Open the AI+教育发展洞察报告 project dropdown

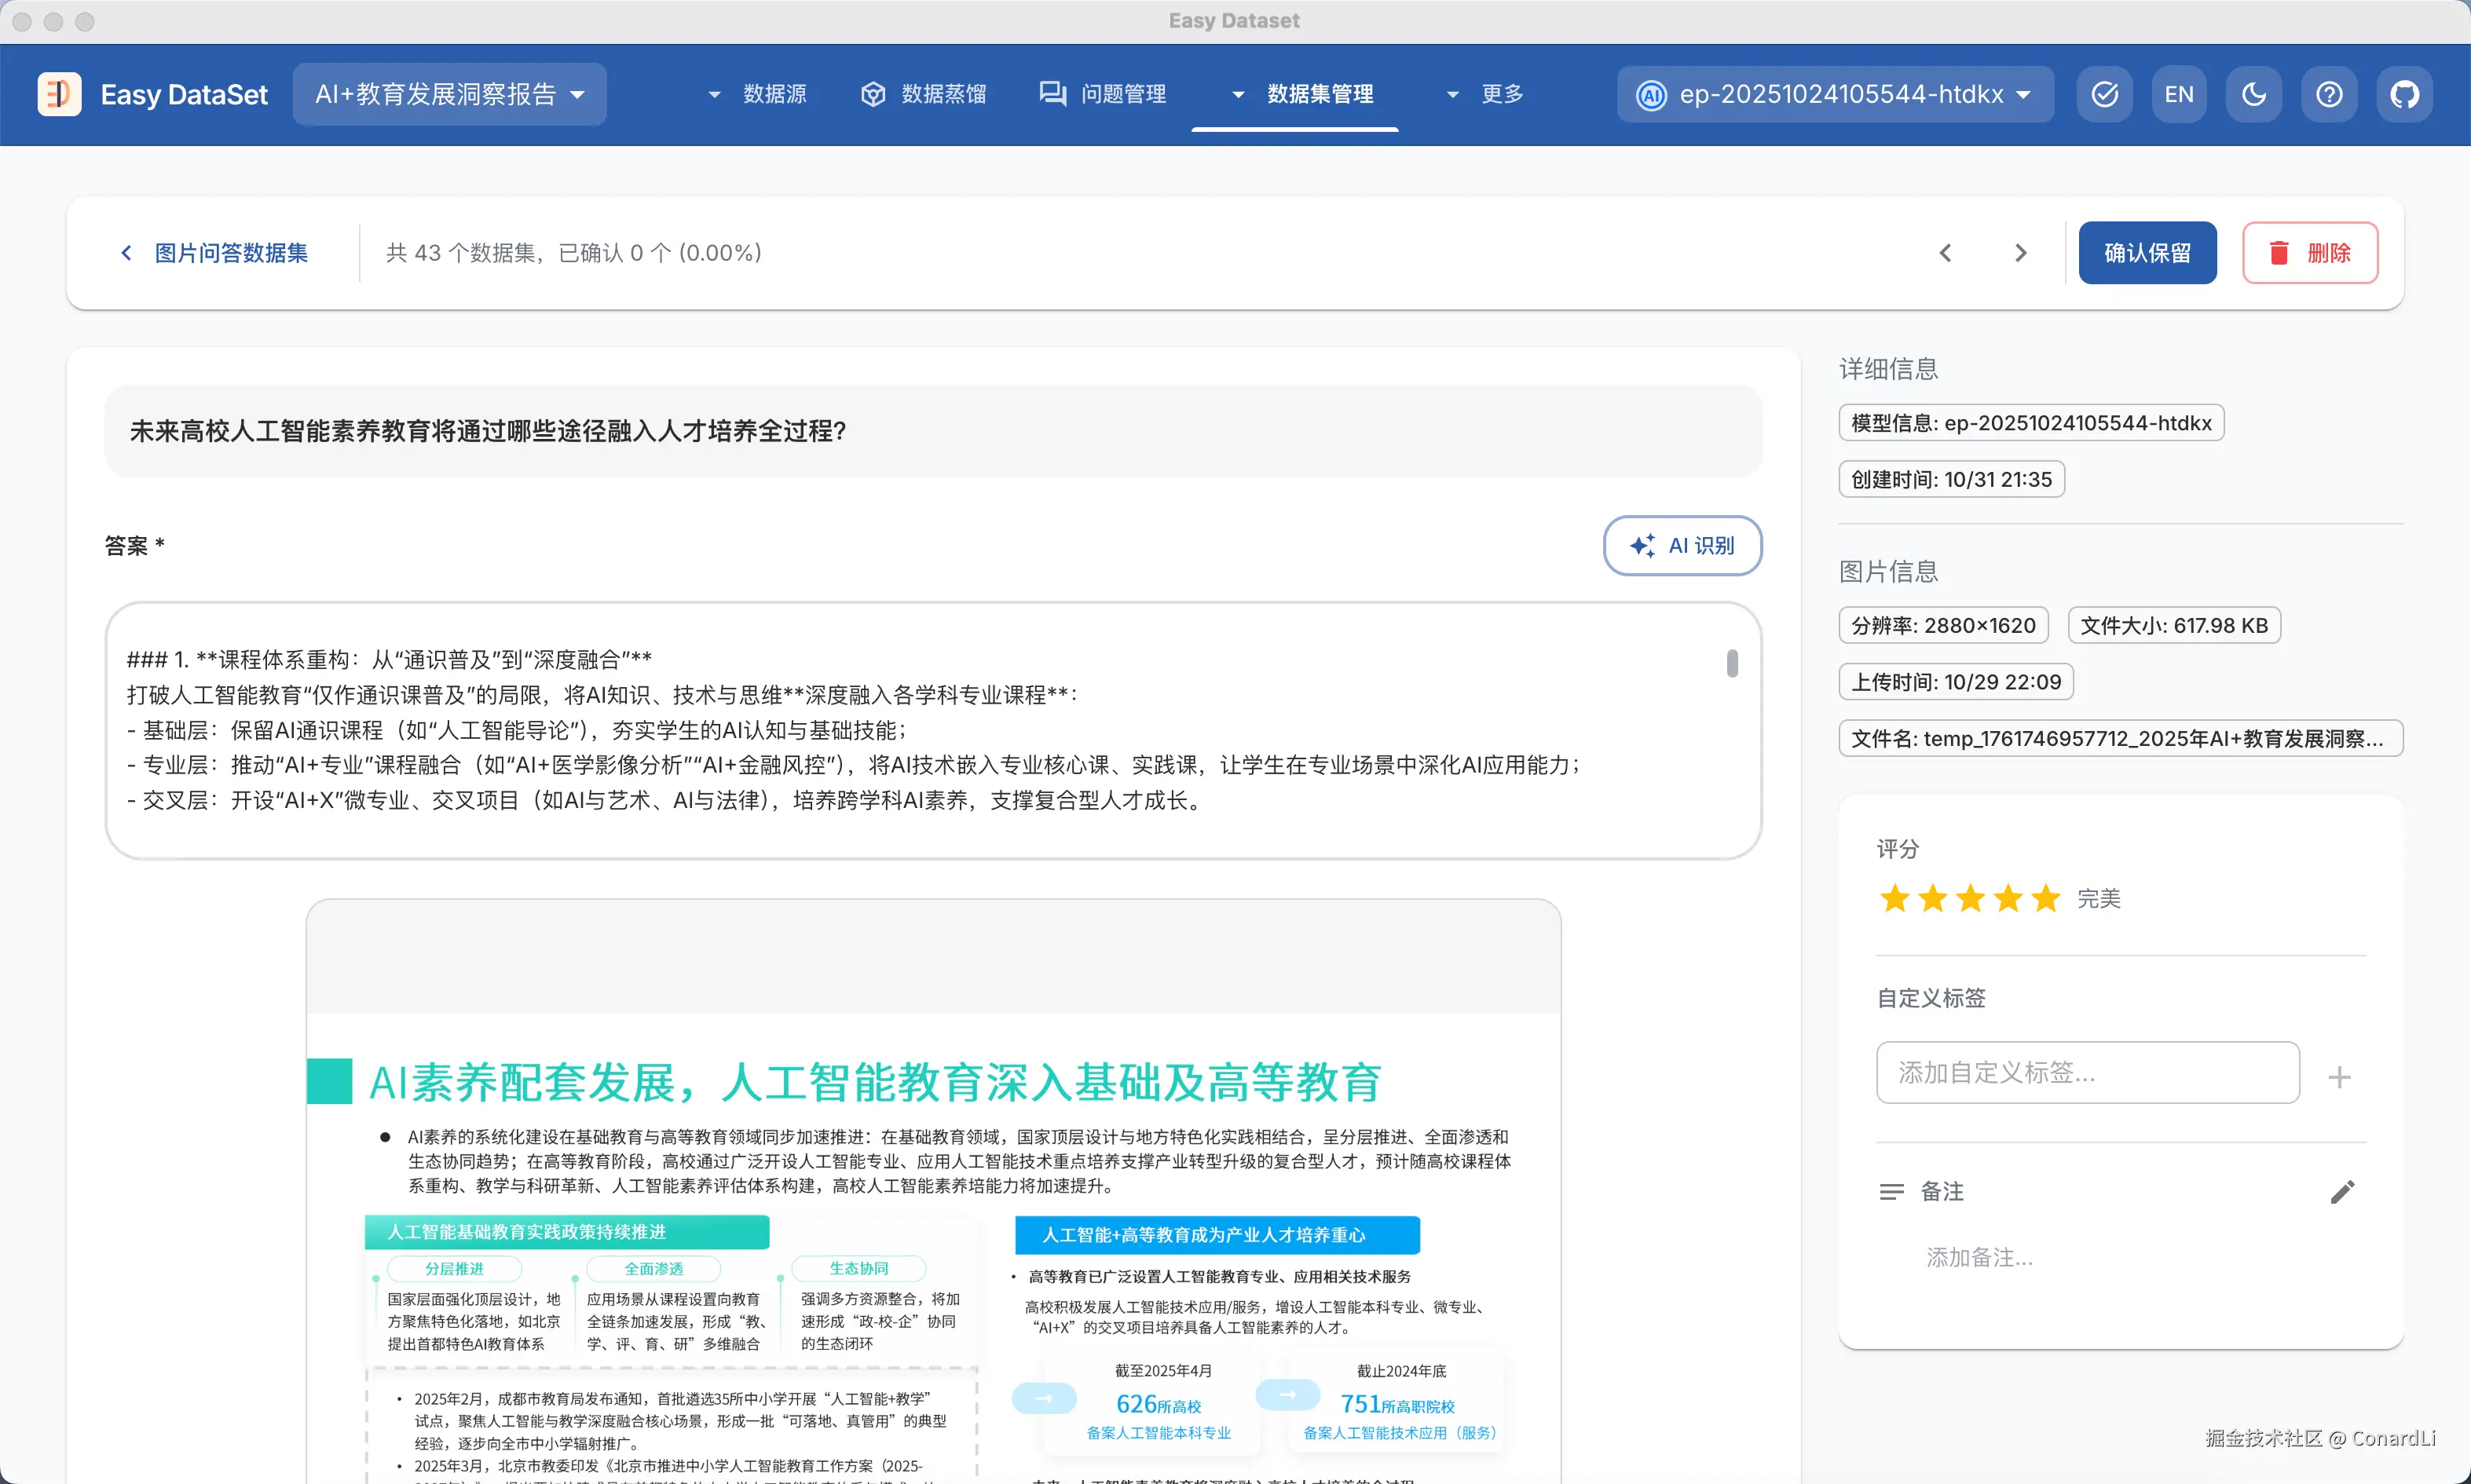449,94
